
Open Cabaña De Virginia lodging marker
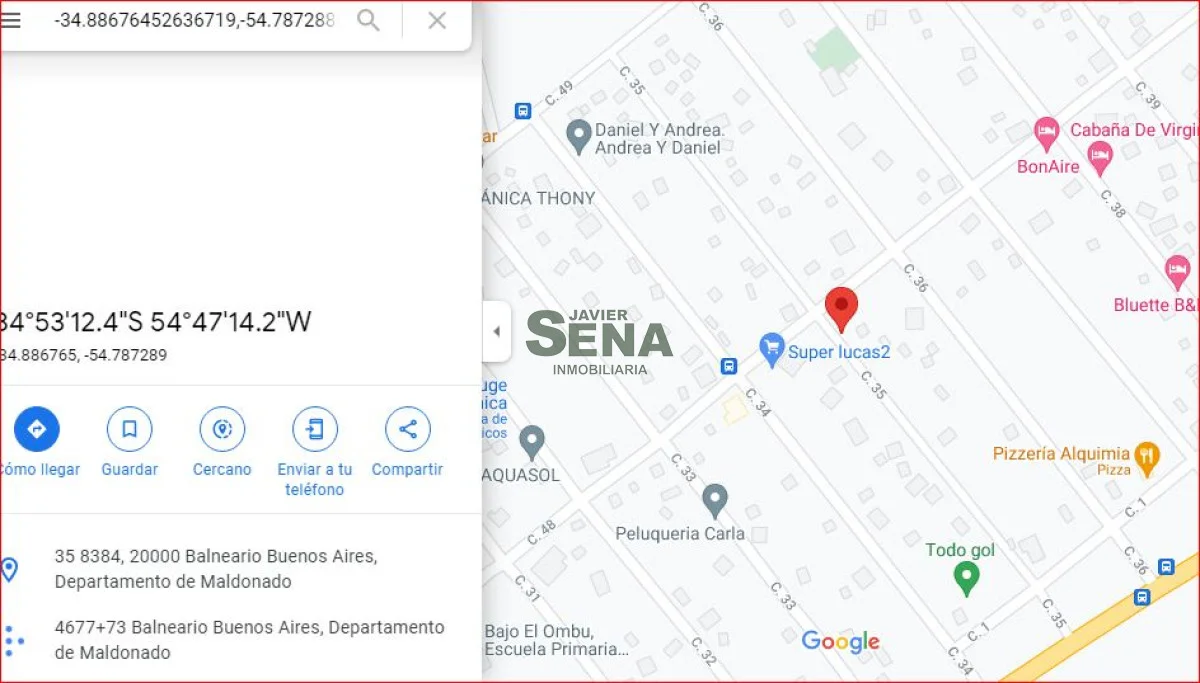click(x=1047, y=131)
